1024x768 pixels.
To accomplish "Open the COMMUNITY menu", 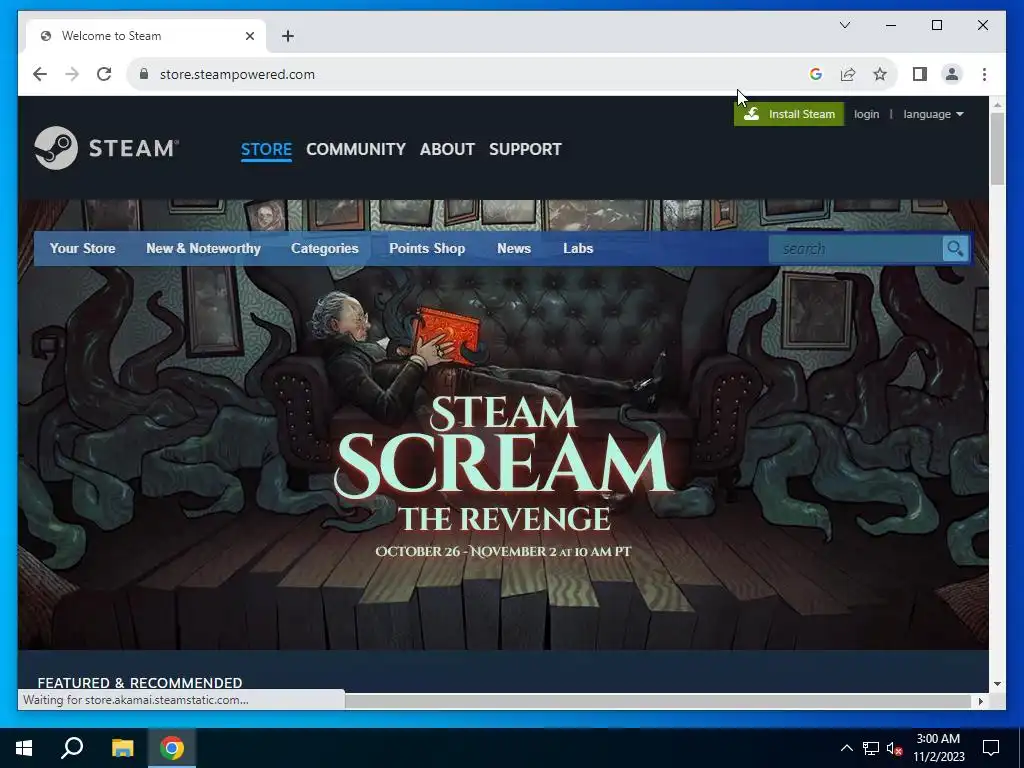I will pyautogui.click(x=356, y=150).
